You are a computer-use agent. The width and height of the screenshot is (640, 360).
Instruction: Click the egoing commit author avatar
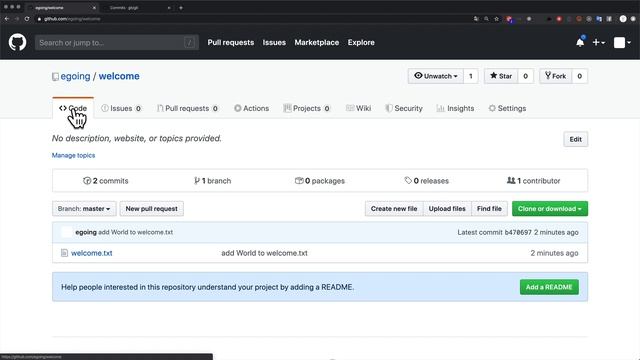coord(67,232)
